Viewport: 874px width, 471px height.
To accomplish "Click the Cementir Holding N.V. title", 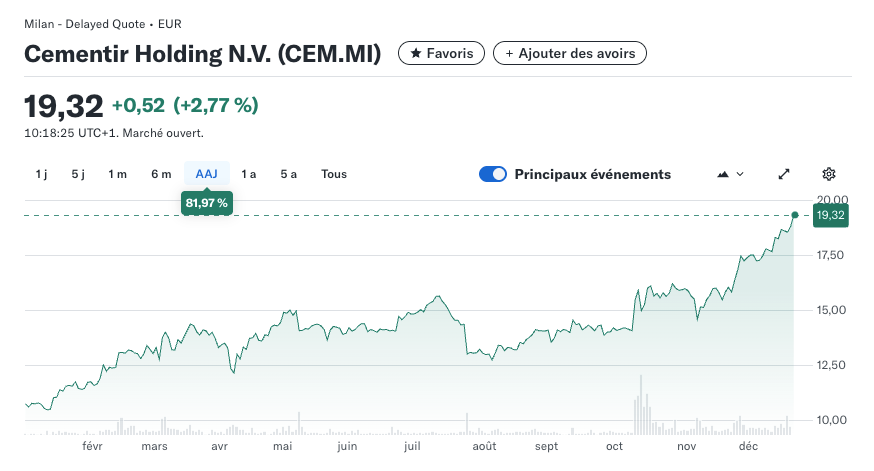I will point(203,54).
